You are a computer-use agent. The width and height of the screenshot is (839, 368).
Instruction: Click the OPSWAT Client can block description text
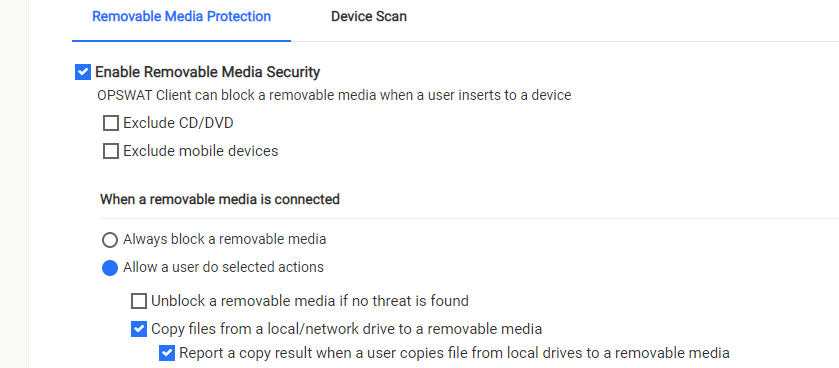[x=334, y=95]
